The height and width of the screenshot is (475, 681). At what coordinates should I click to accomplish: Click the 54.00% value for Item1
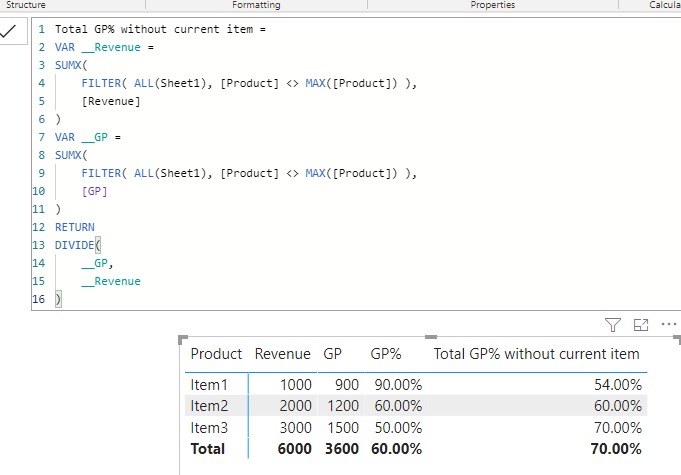coord(618,385)
